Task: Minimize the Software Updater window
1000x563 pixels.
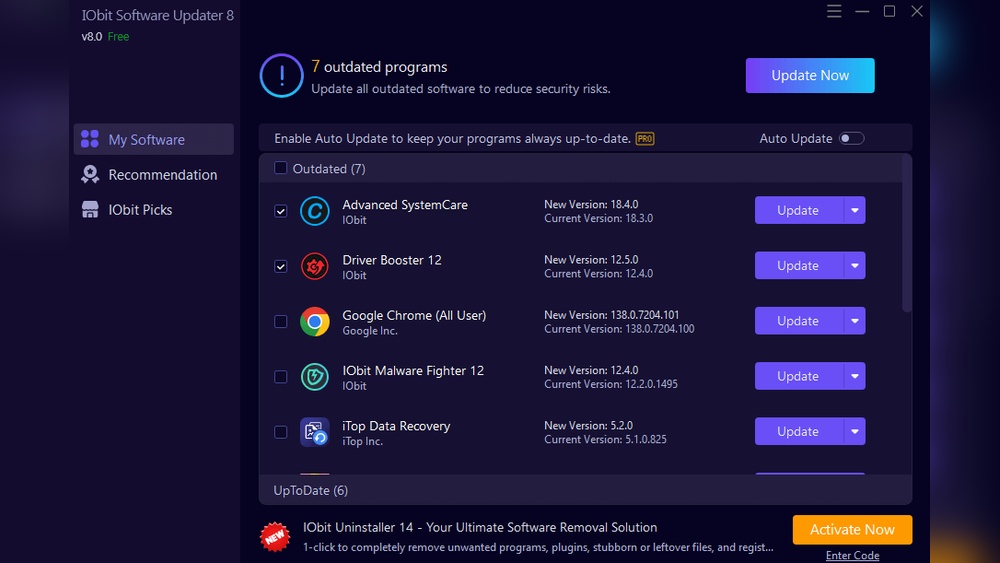Action: tap(862, 11)
